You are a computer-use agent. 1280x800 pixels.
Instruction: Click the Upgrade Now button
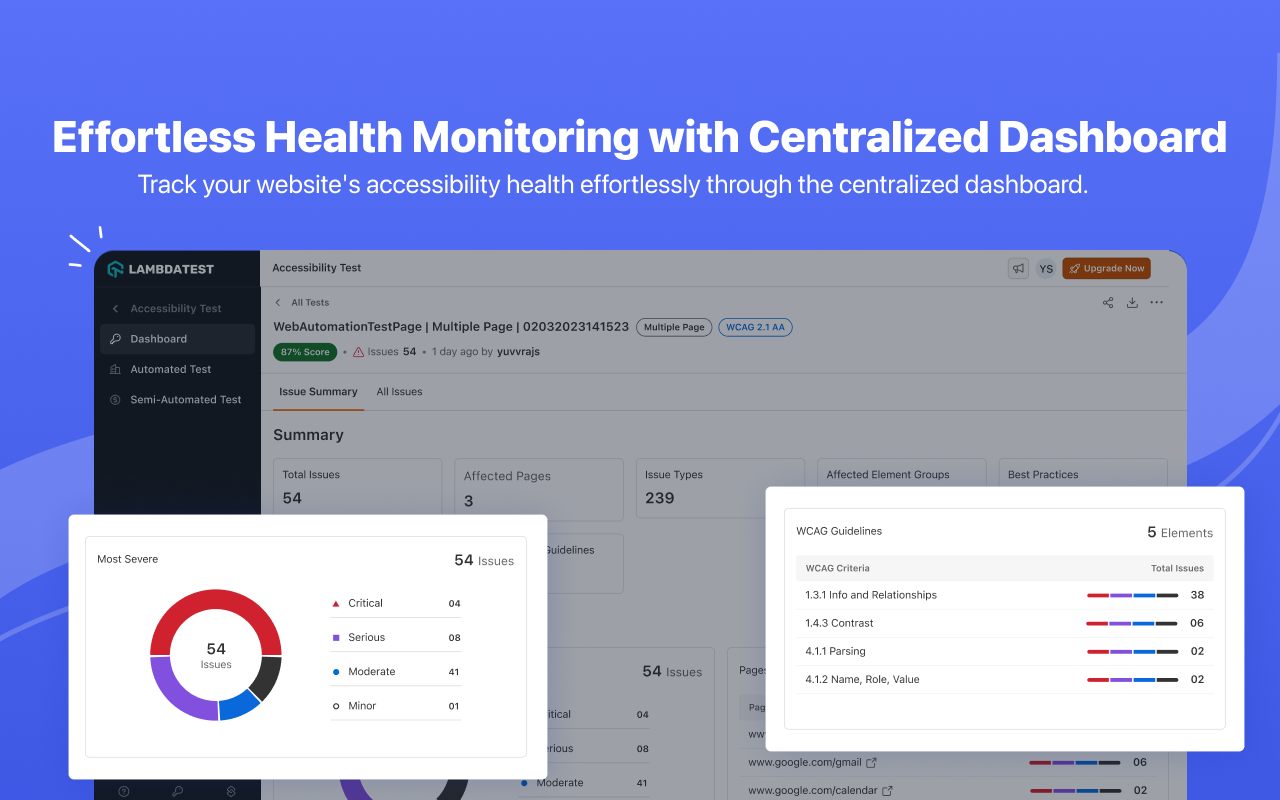1106,268
